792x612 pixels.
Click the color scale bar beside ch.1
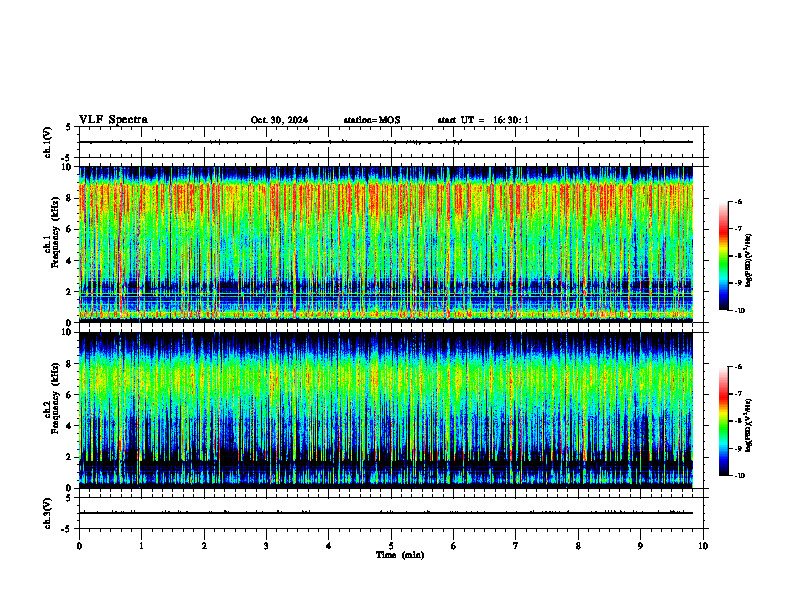click(x=723, y=256)
